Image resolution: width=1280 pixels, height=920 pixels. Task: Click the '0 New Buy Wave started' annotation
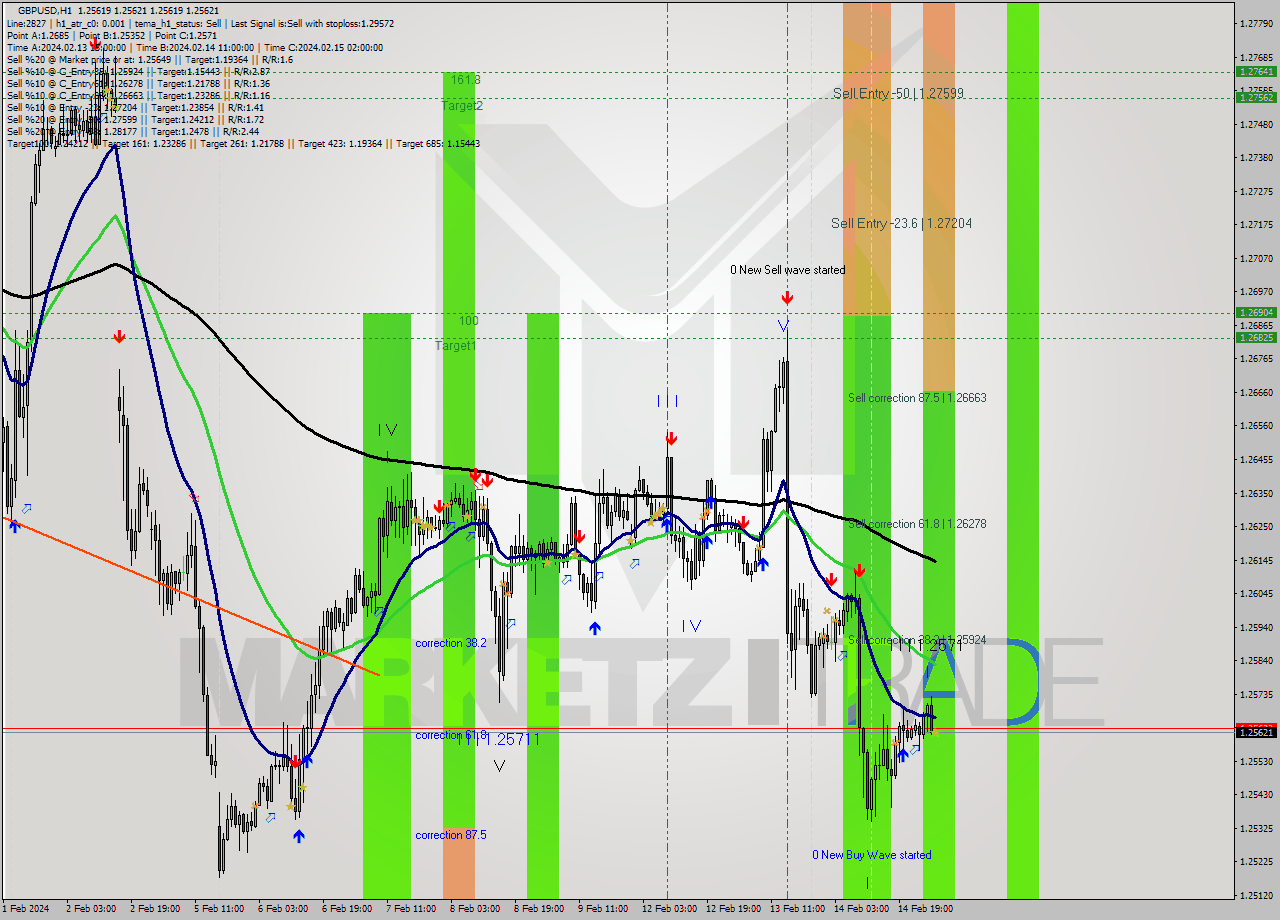click(x=872, y=855)
